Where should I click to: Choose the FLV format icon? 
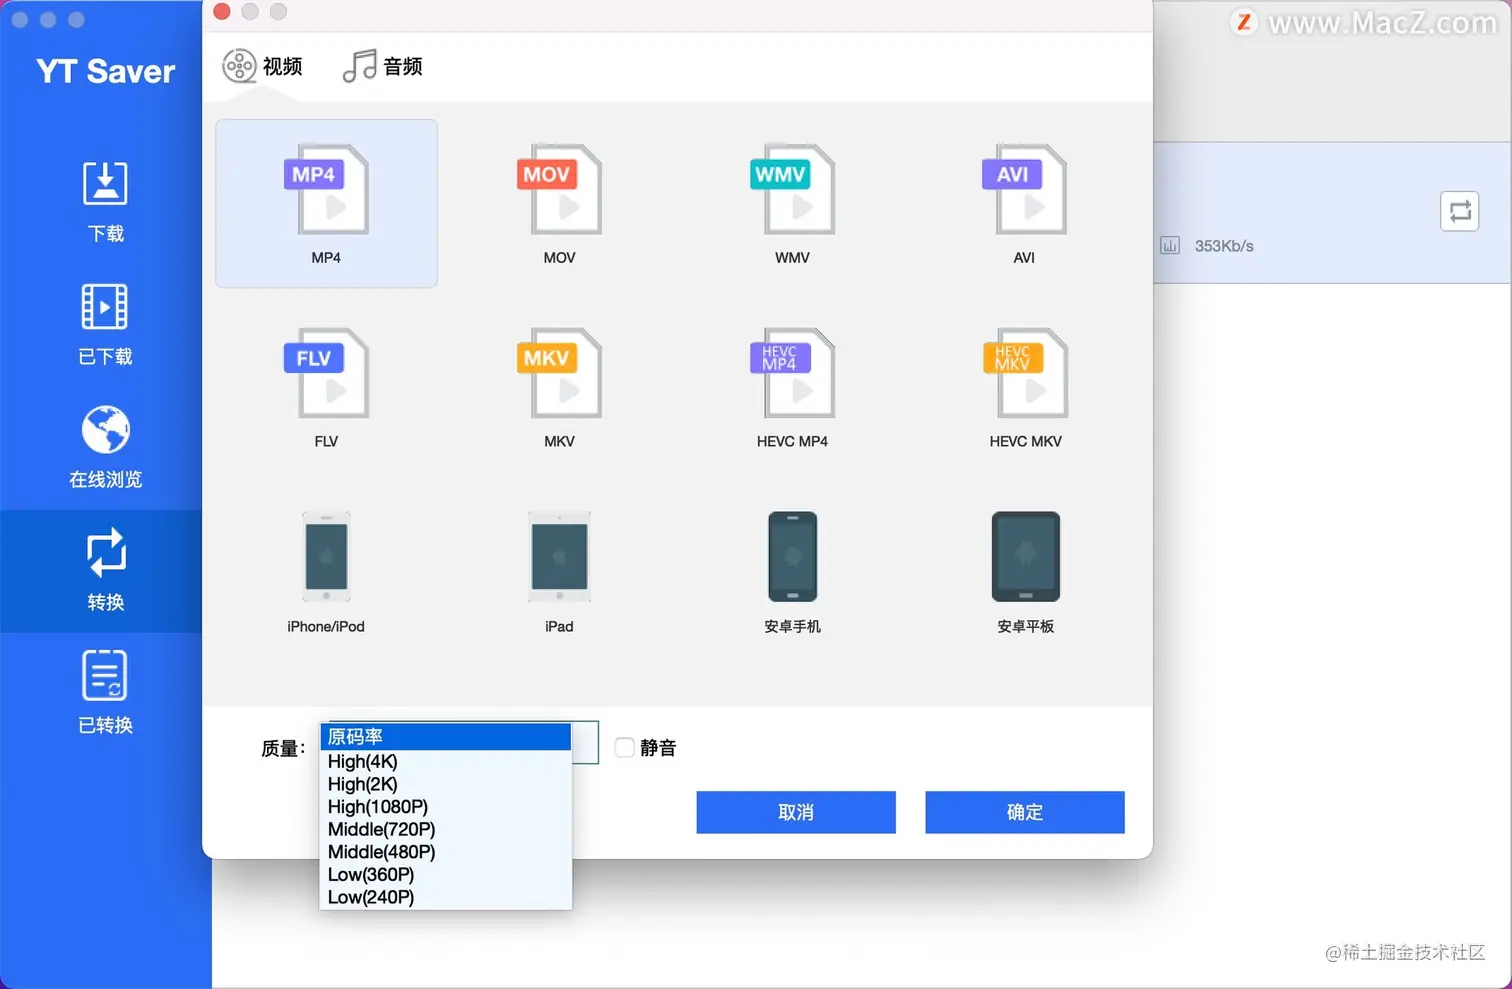pos(326,373)
